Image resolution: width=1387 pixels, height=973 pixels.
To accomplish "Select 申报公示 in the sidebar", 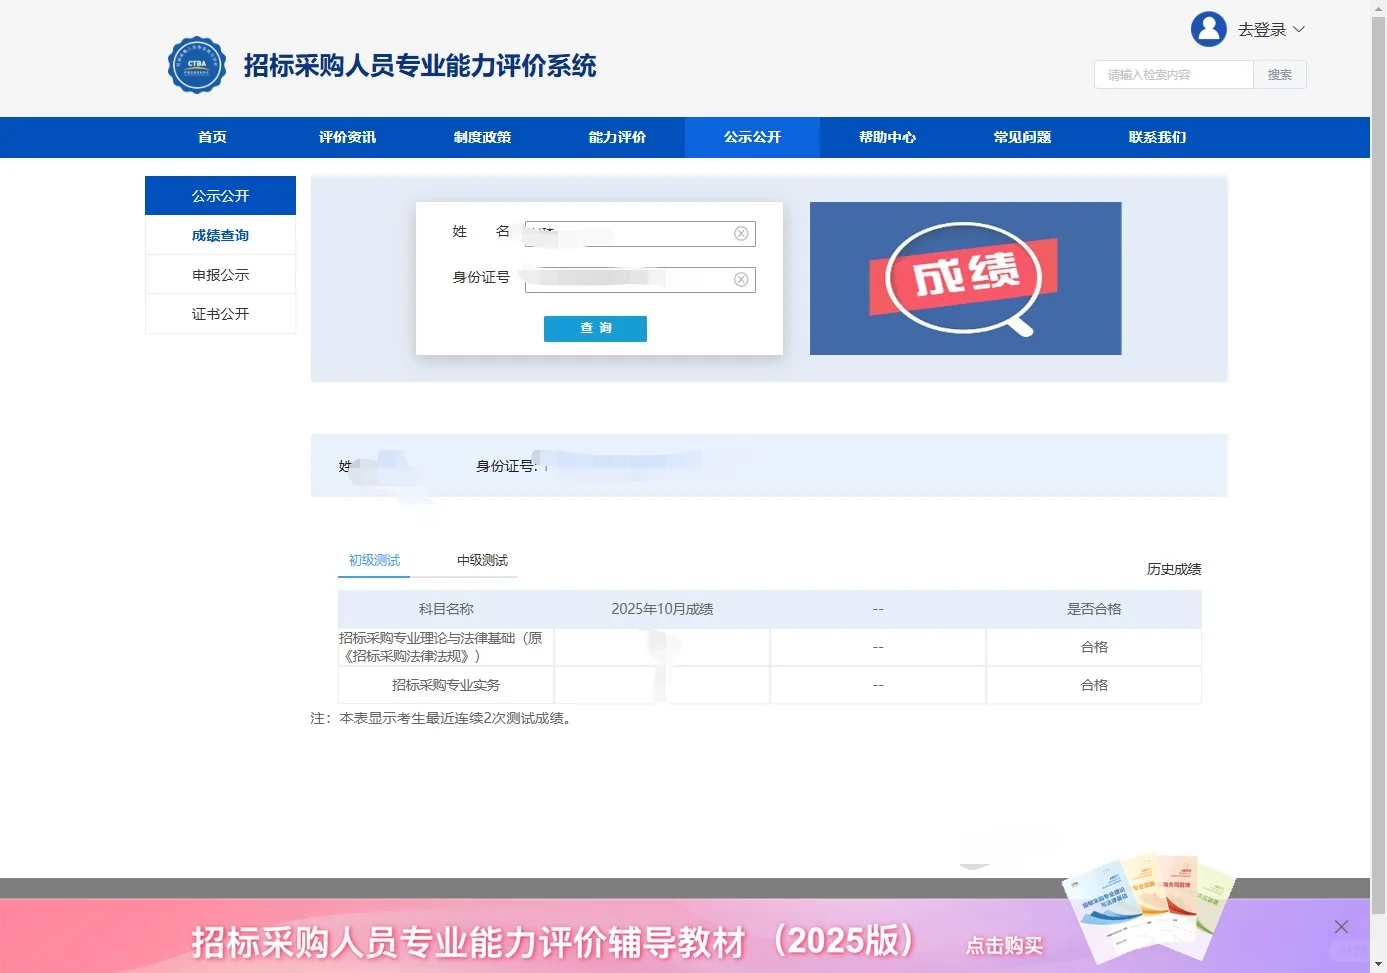I will point(220,274).
